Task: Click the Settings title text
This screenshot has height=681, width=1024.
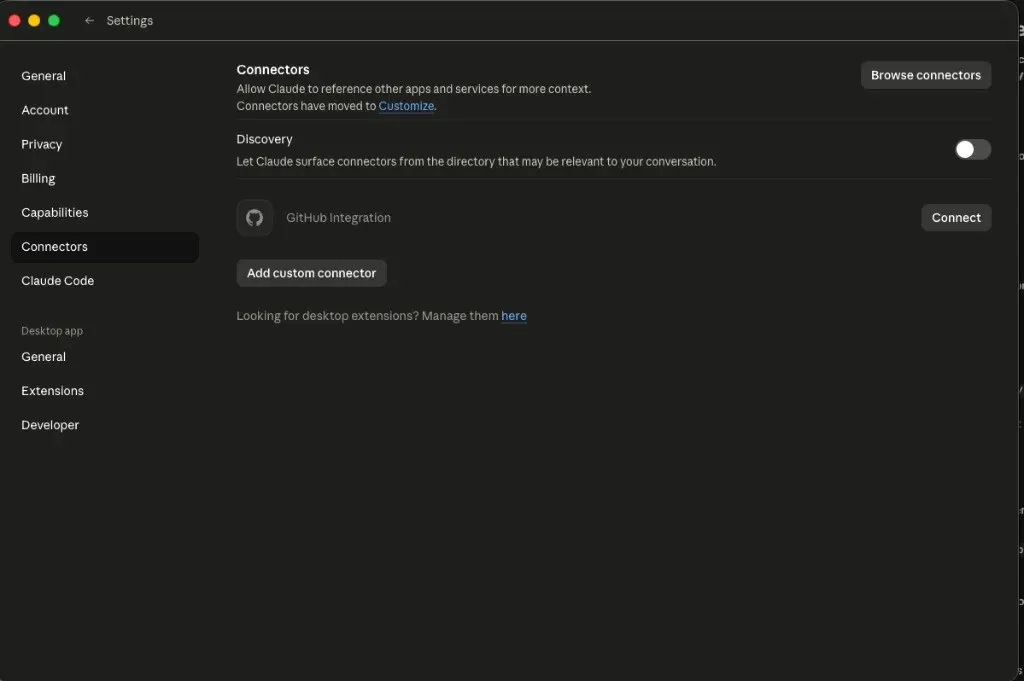Action: [130, 21]
